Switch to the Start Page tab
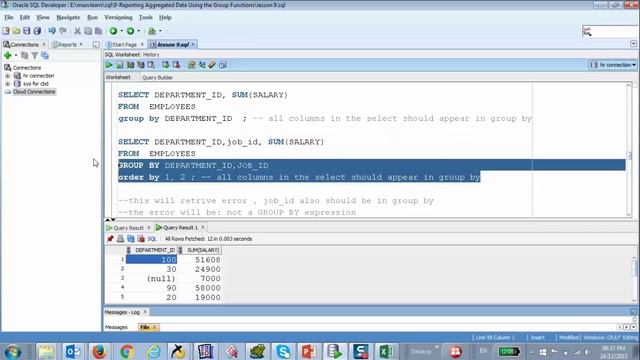 [124, 44]
